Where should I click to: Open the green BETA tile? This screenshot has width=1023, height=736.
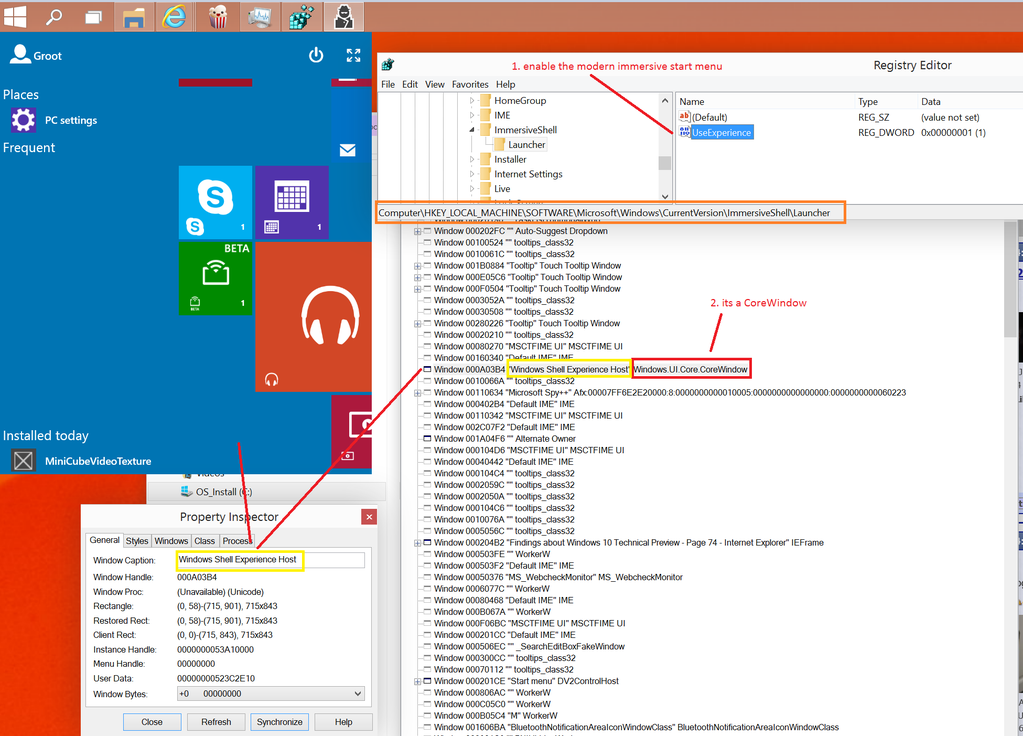(215, 278)
